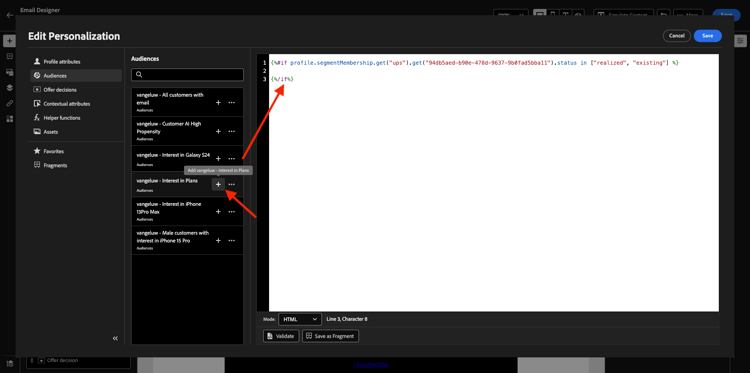Click 'Line 3, Character 8' status text
This screenshot has width=750, height=373.
(x=347, y=319)
